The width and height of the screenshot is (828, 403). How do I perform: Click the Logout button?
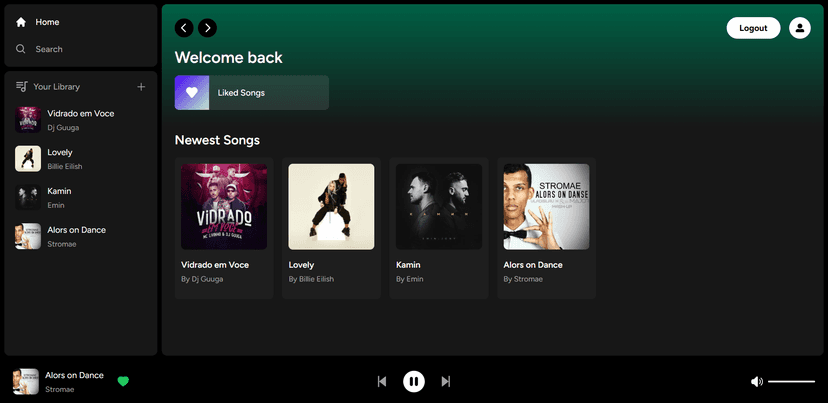[x=753, y=28]
